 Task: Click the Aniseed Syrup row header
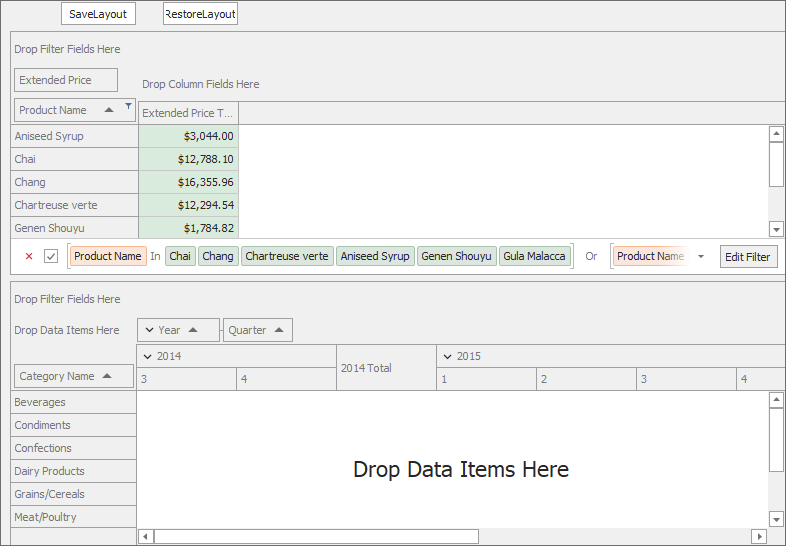74,136
